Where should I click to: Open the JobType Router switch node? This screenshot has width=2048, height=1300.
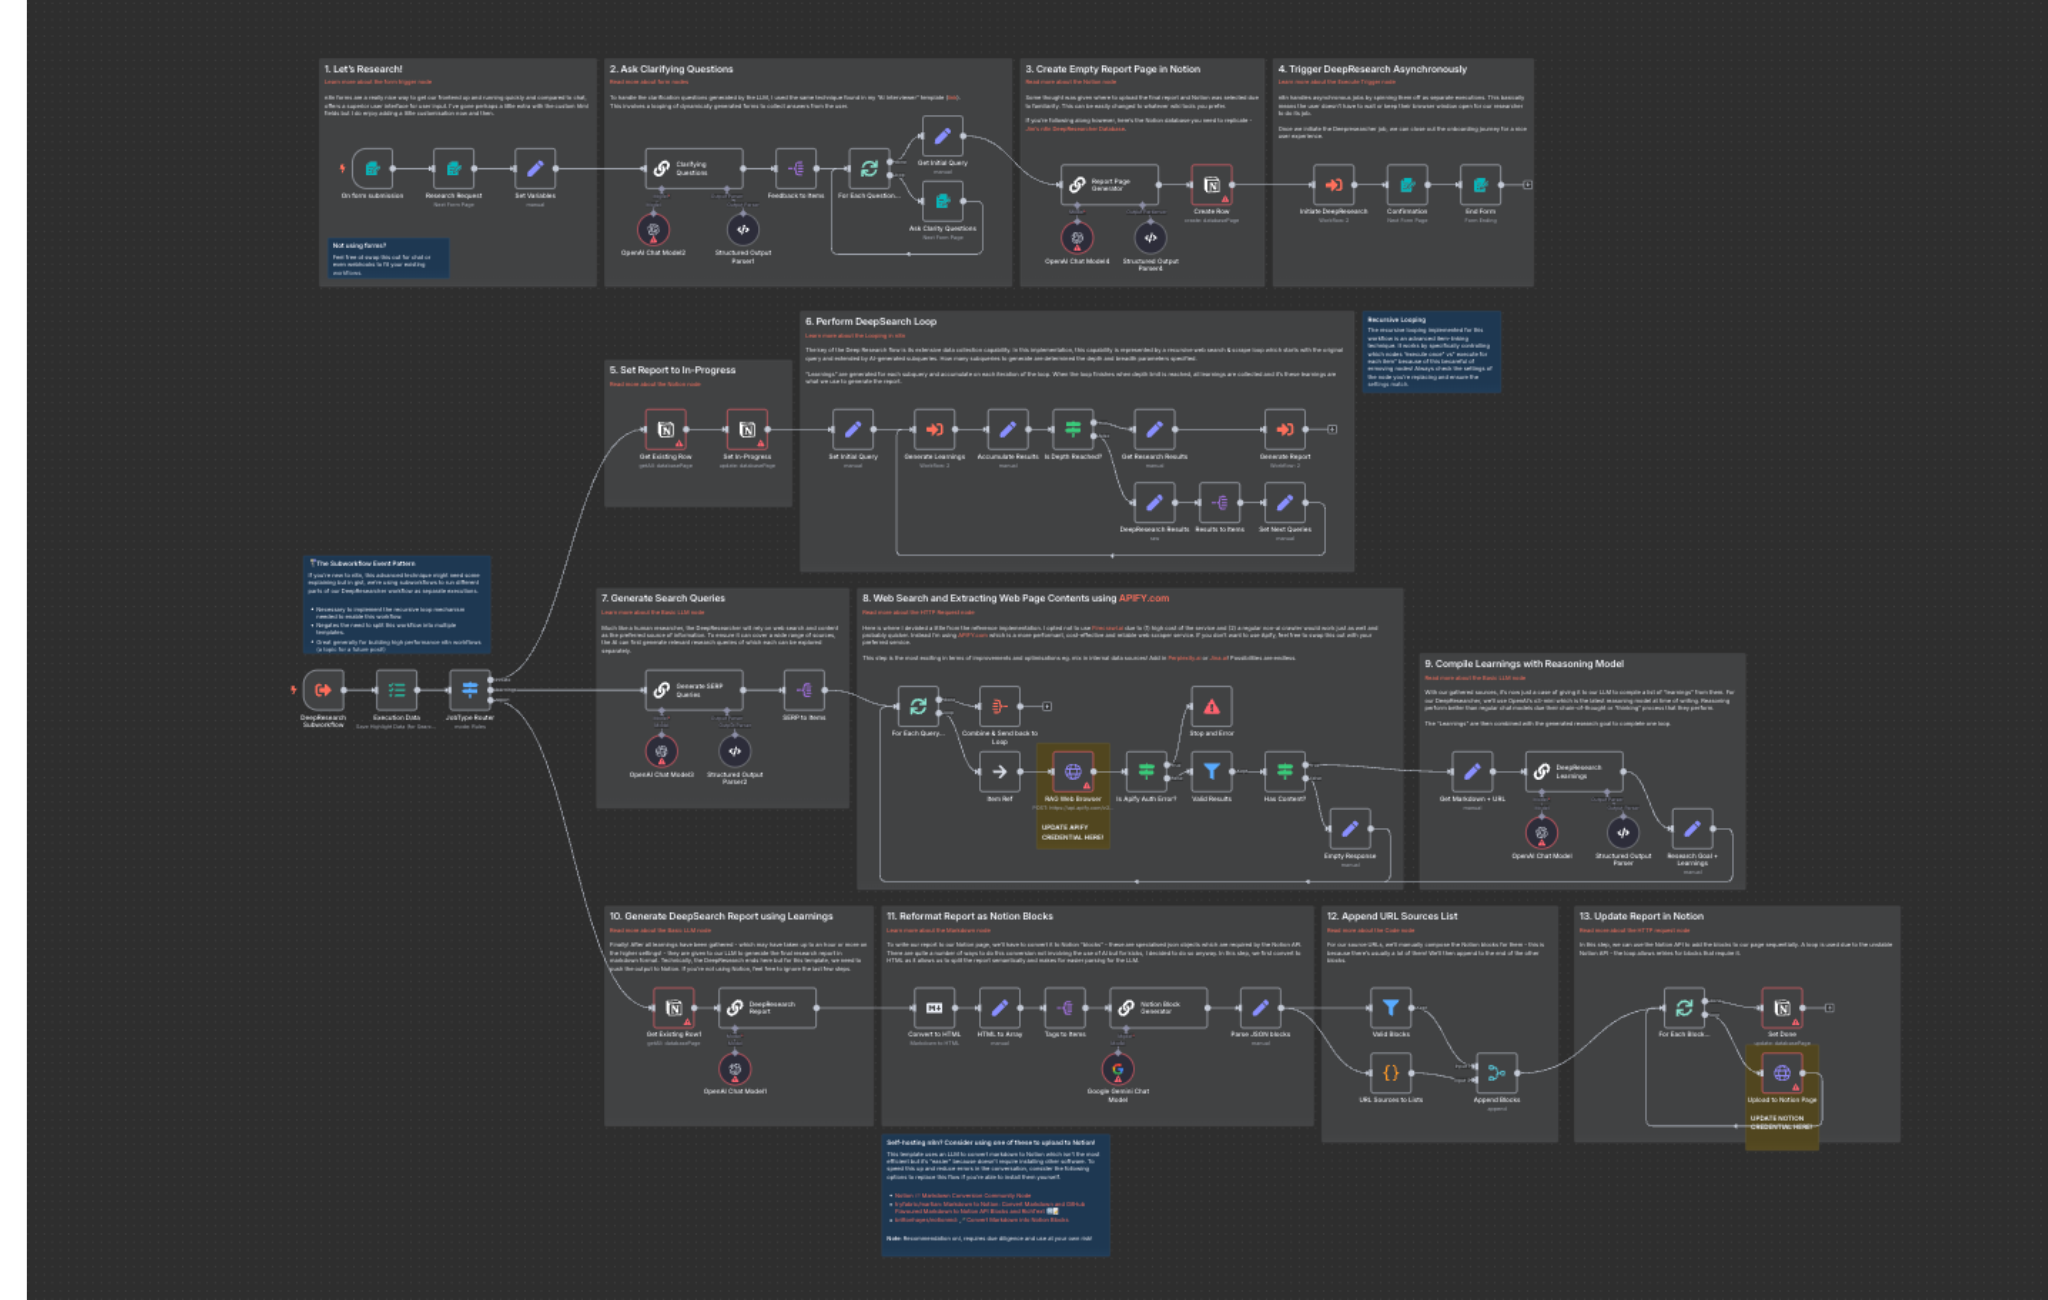tap(470, 688)
